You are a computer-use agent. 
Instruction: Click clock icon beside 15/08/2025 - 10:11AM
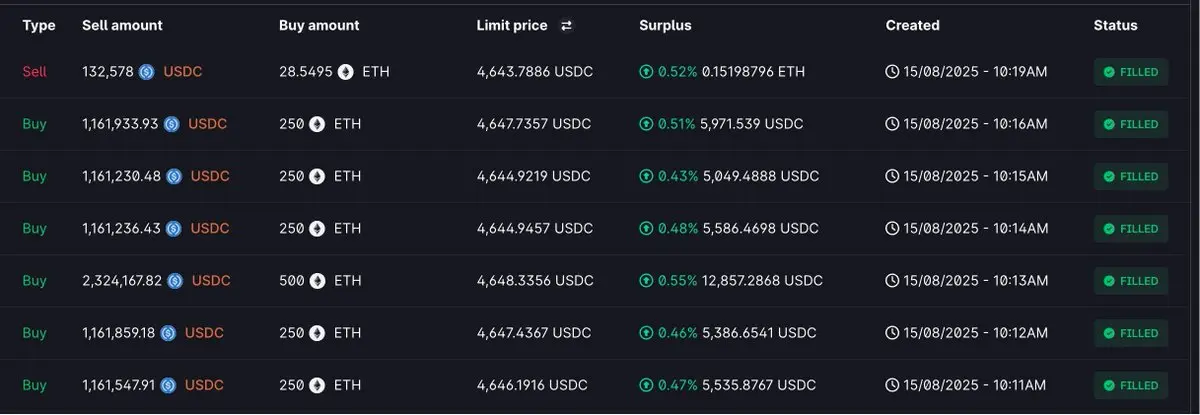pyautogui.click(x=892, y=385)
